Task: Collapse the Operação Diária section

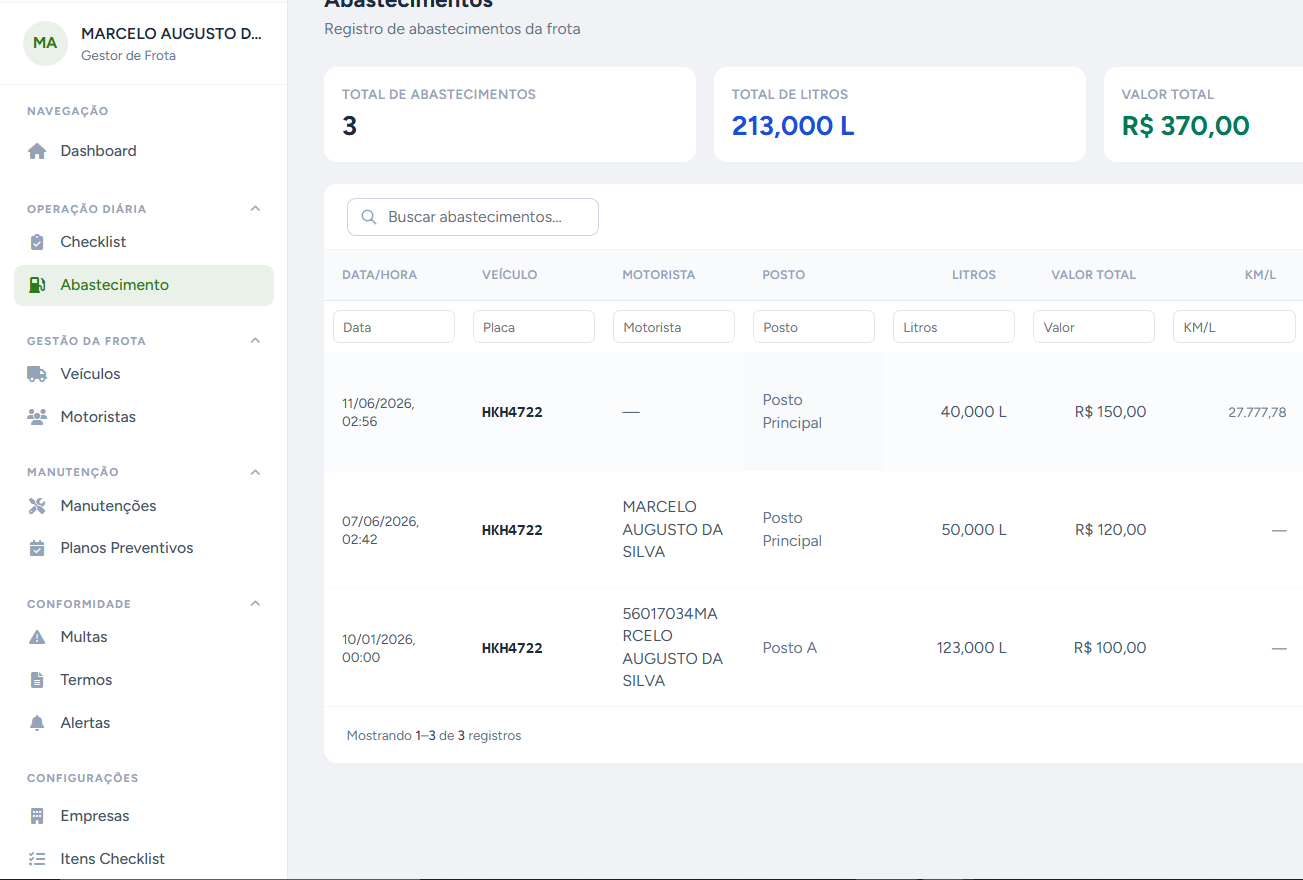Action: coord(255,209)
